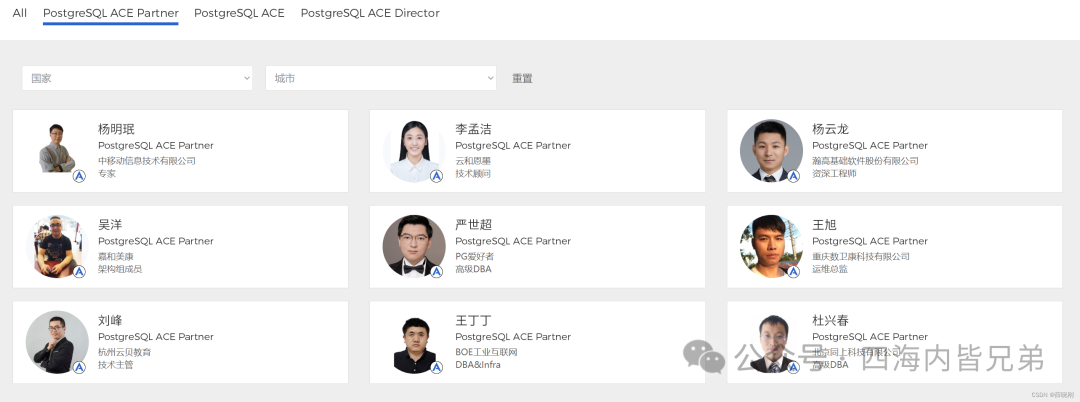
Task: Click the name 杨明珉
Action: (x=116, y=129)
